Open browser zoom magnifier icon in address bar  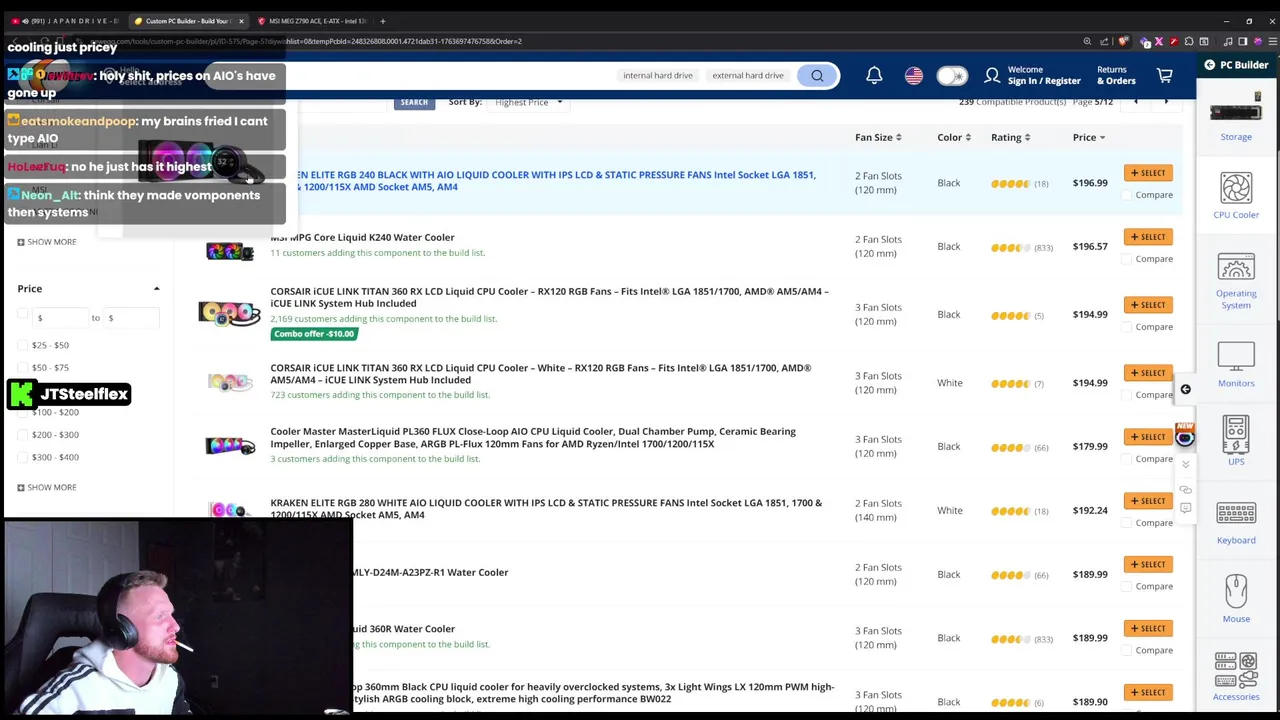1087,42
